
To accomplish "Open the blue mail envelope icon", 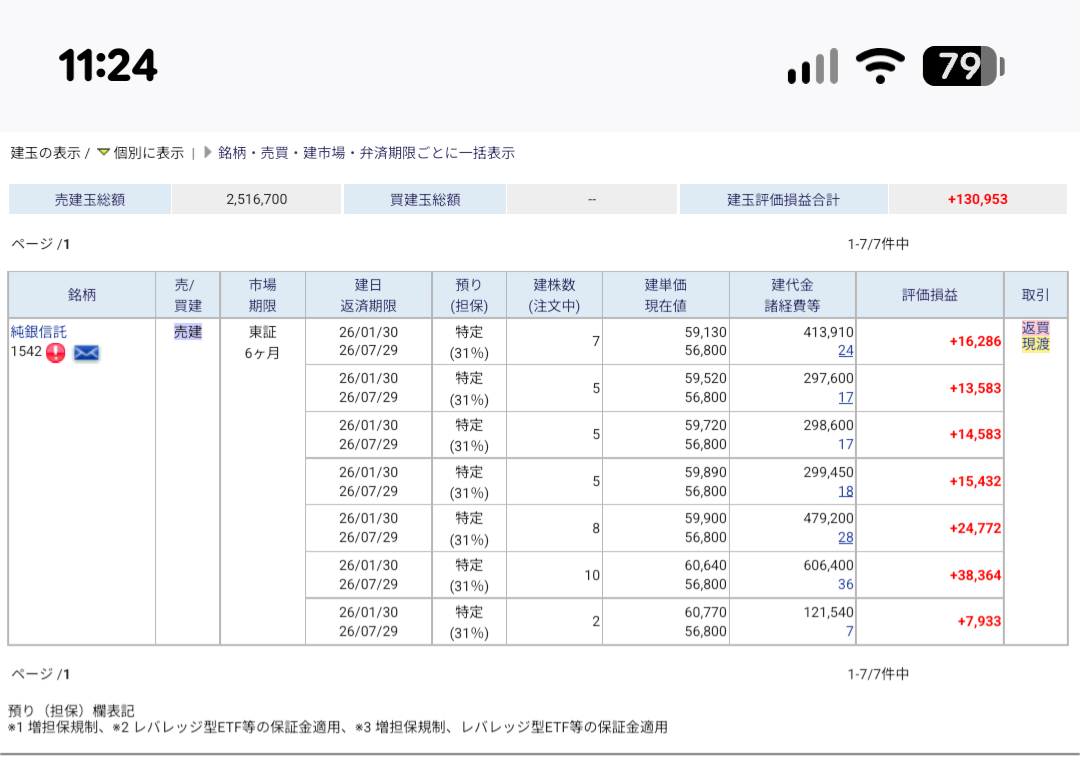I will [87, 352].
